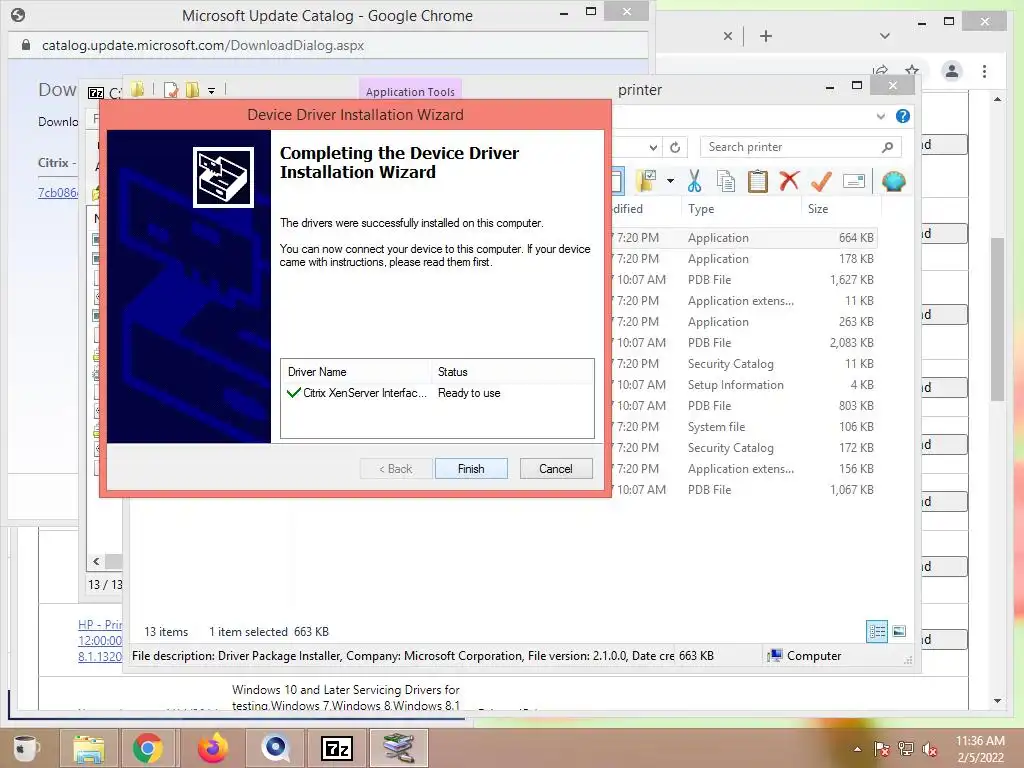Click the folder options icon with checkmarks
This screenshot has height=768, width=1024.
tap(647, 181)
